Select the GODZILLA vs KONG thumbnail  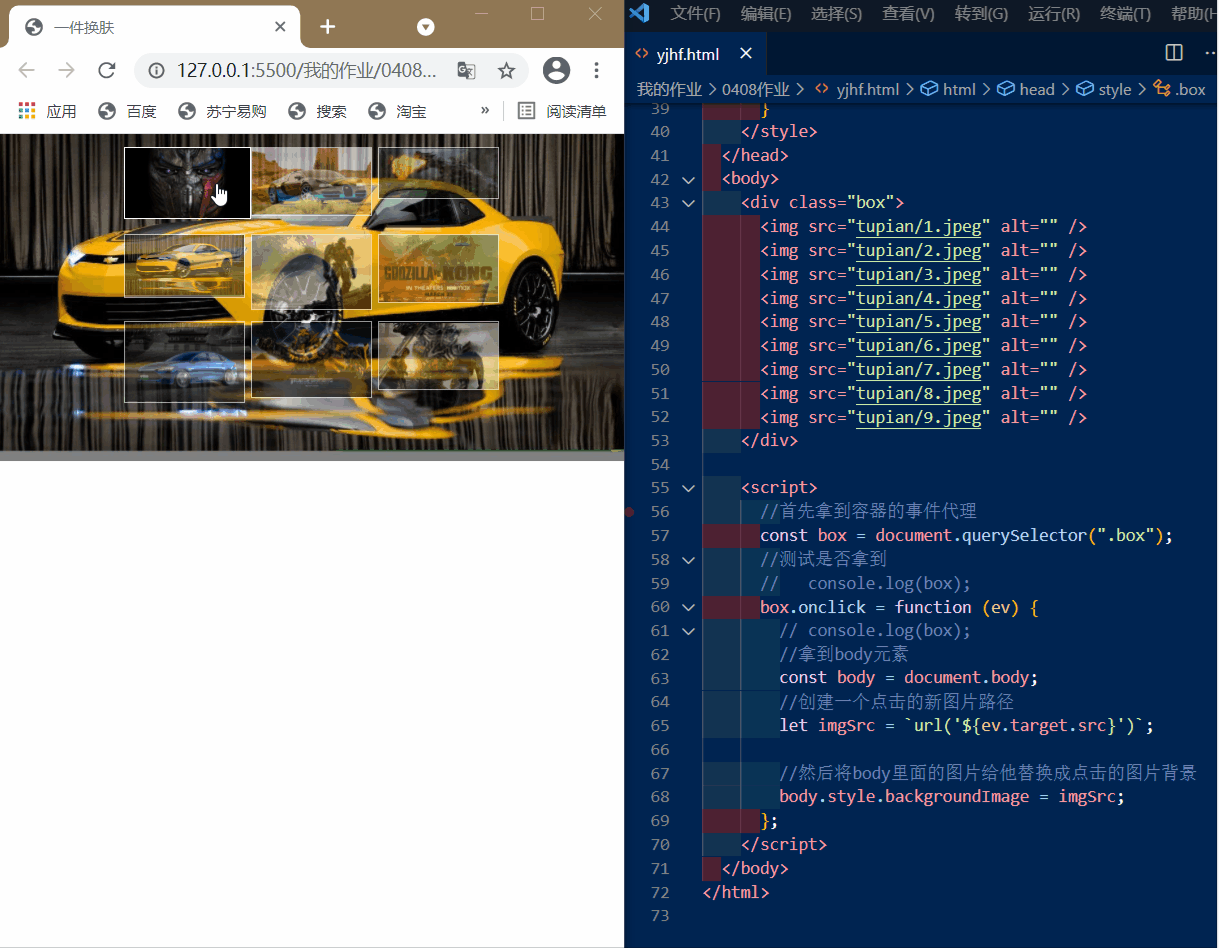tap(438, 268)
